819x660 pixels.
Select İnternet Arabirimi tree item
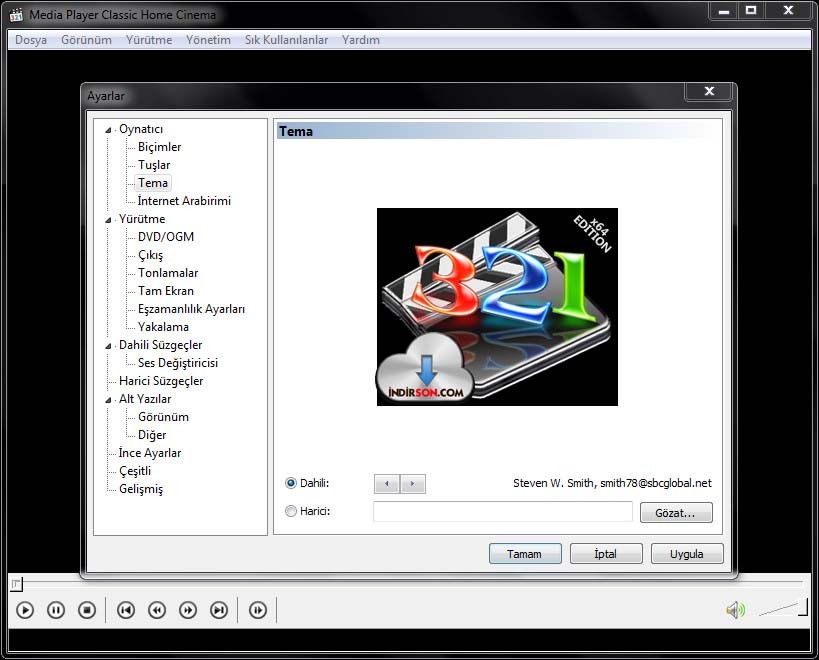pos(184,201)
